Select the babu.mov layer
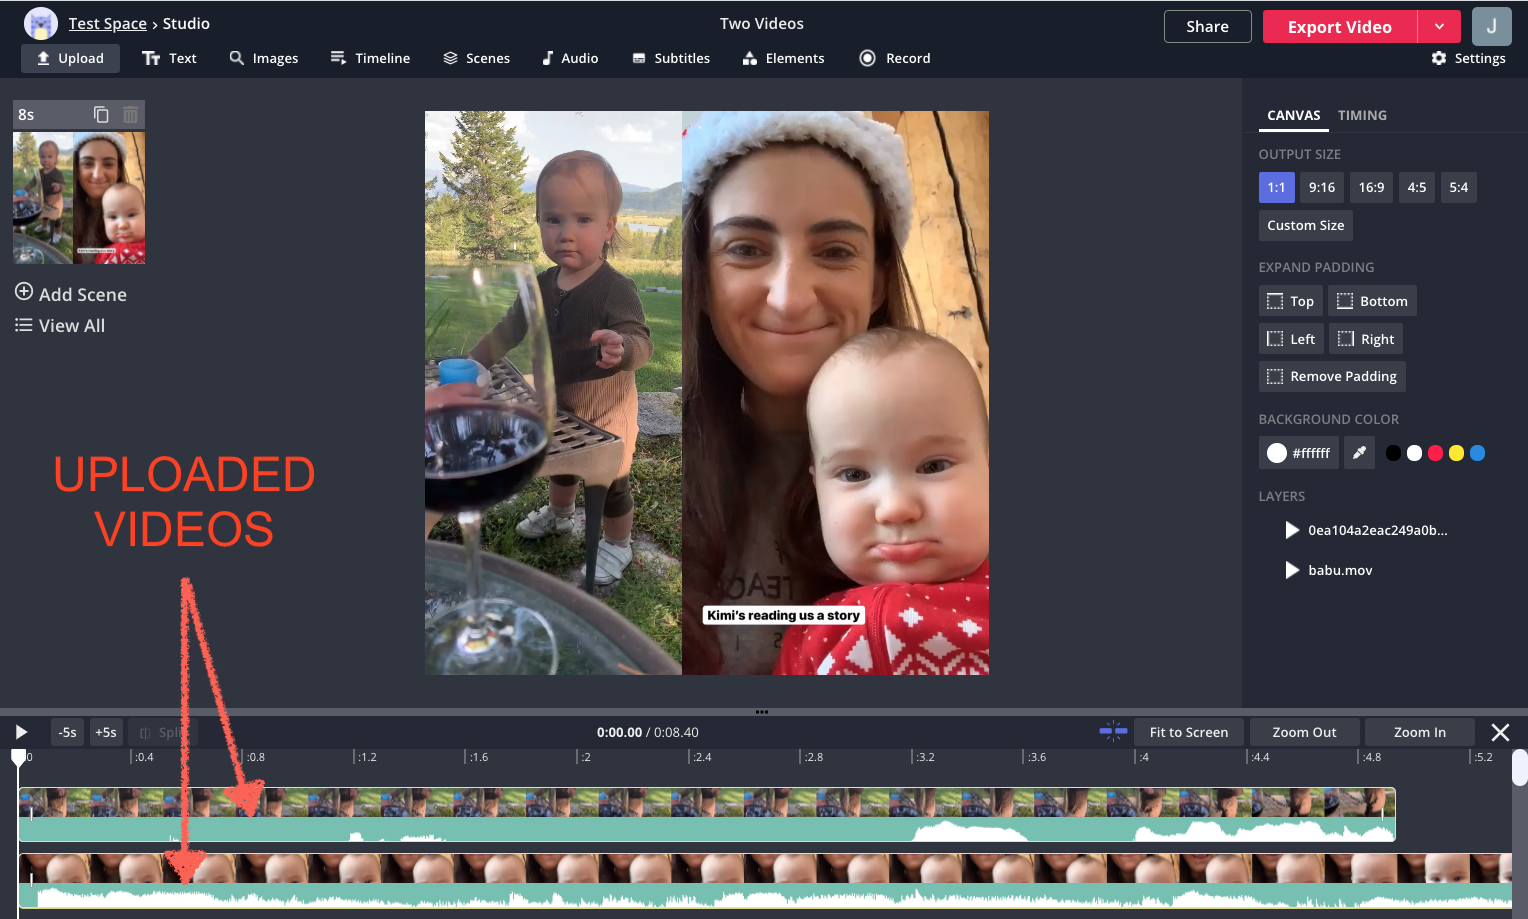 (x=1329, y=570)
